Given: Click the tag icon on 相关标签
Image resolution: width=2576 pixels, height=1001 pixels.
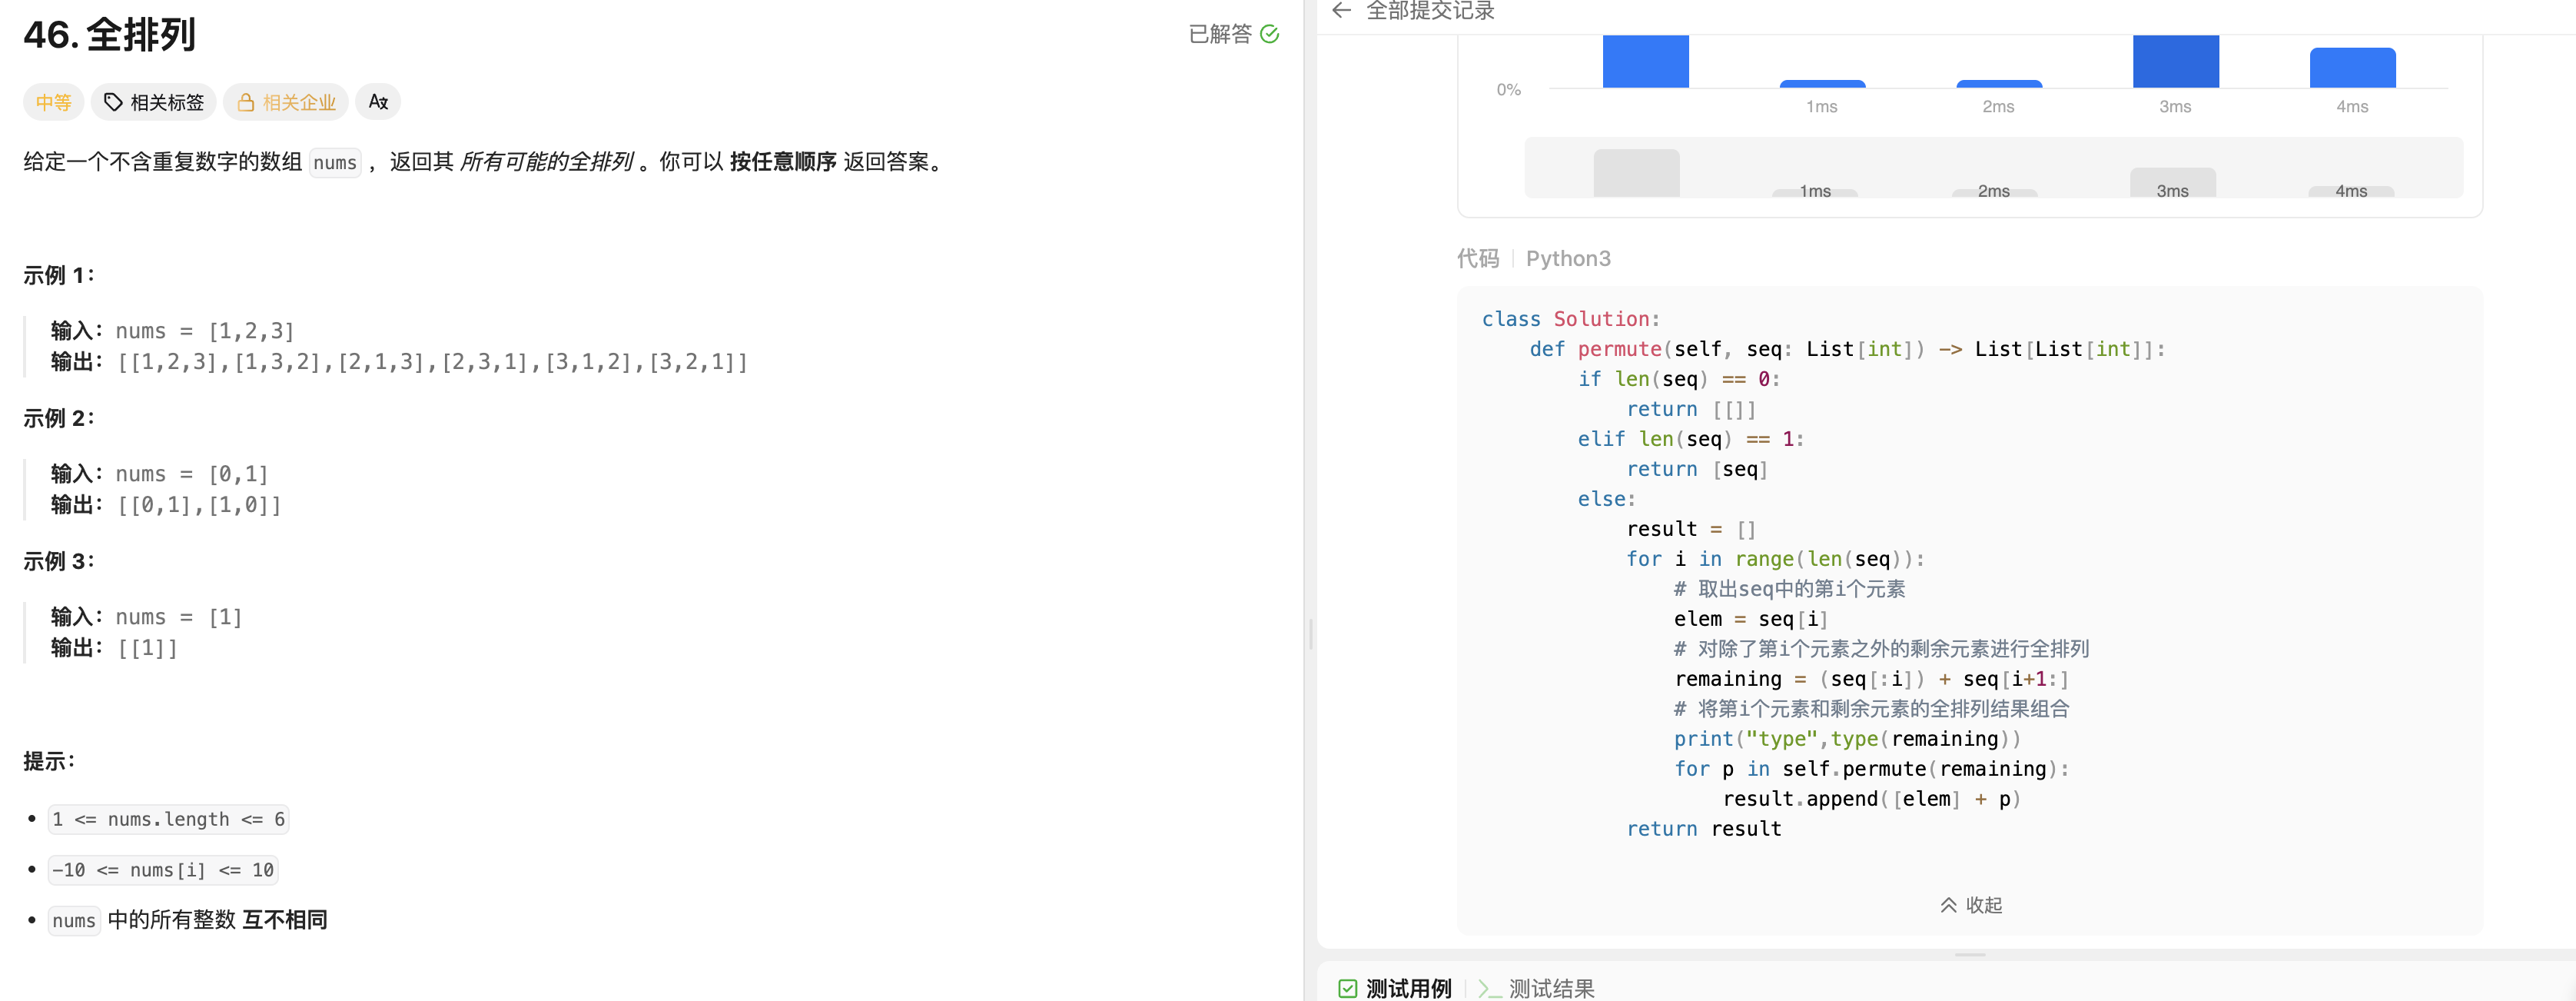Looking at the screenshot, I should coord(113,102).
